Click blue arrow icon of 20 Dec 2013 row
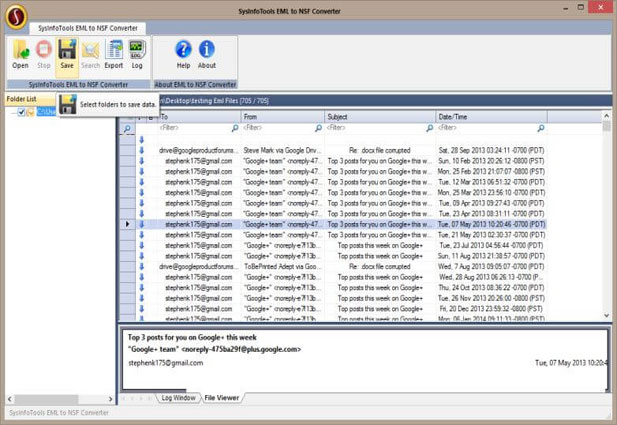The width and height of the screenshot is (617, 425). (x=142, y=309)
